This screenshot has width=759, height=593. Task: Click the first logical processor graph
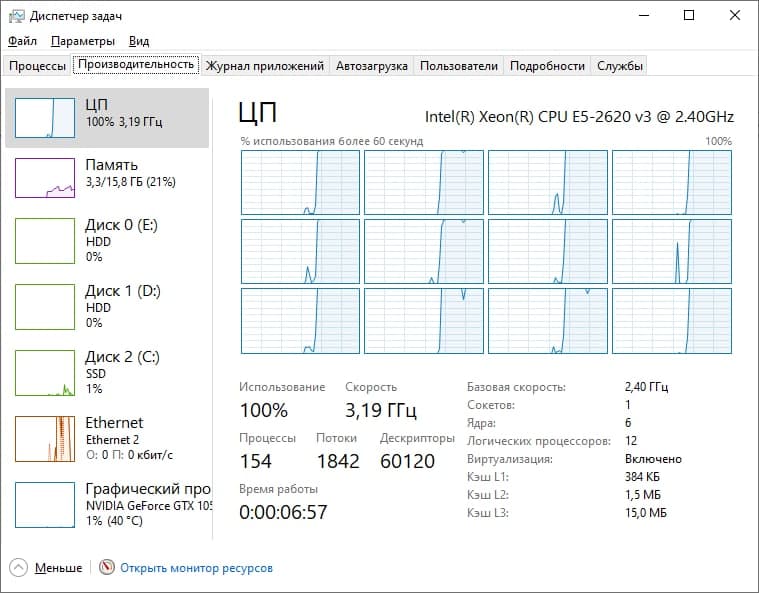pos(300,182)
